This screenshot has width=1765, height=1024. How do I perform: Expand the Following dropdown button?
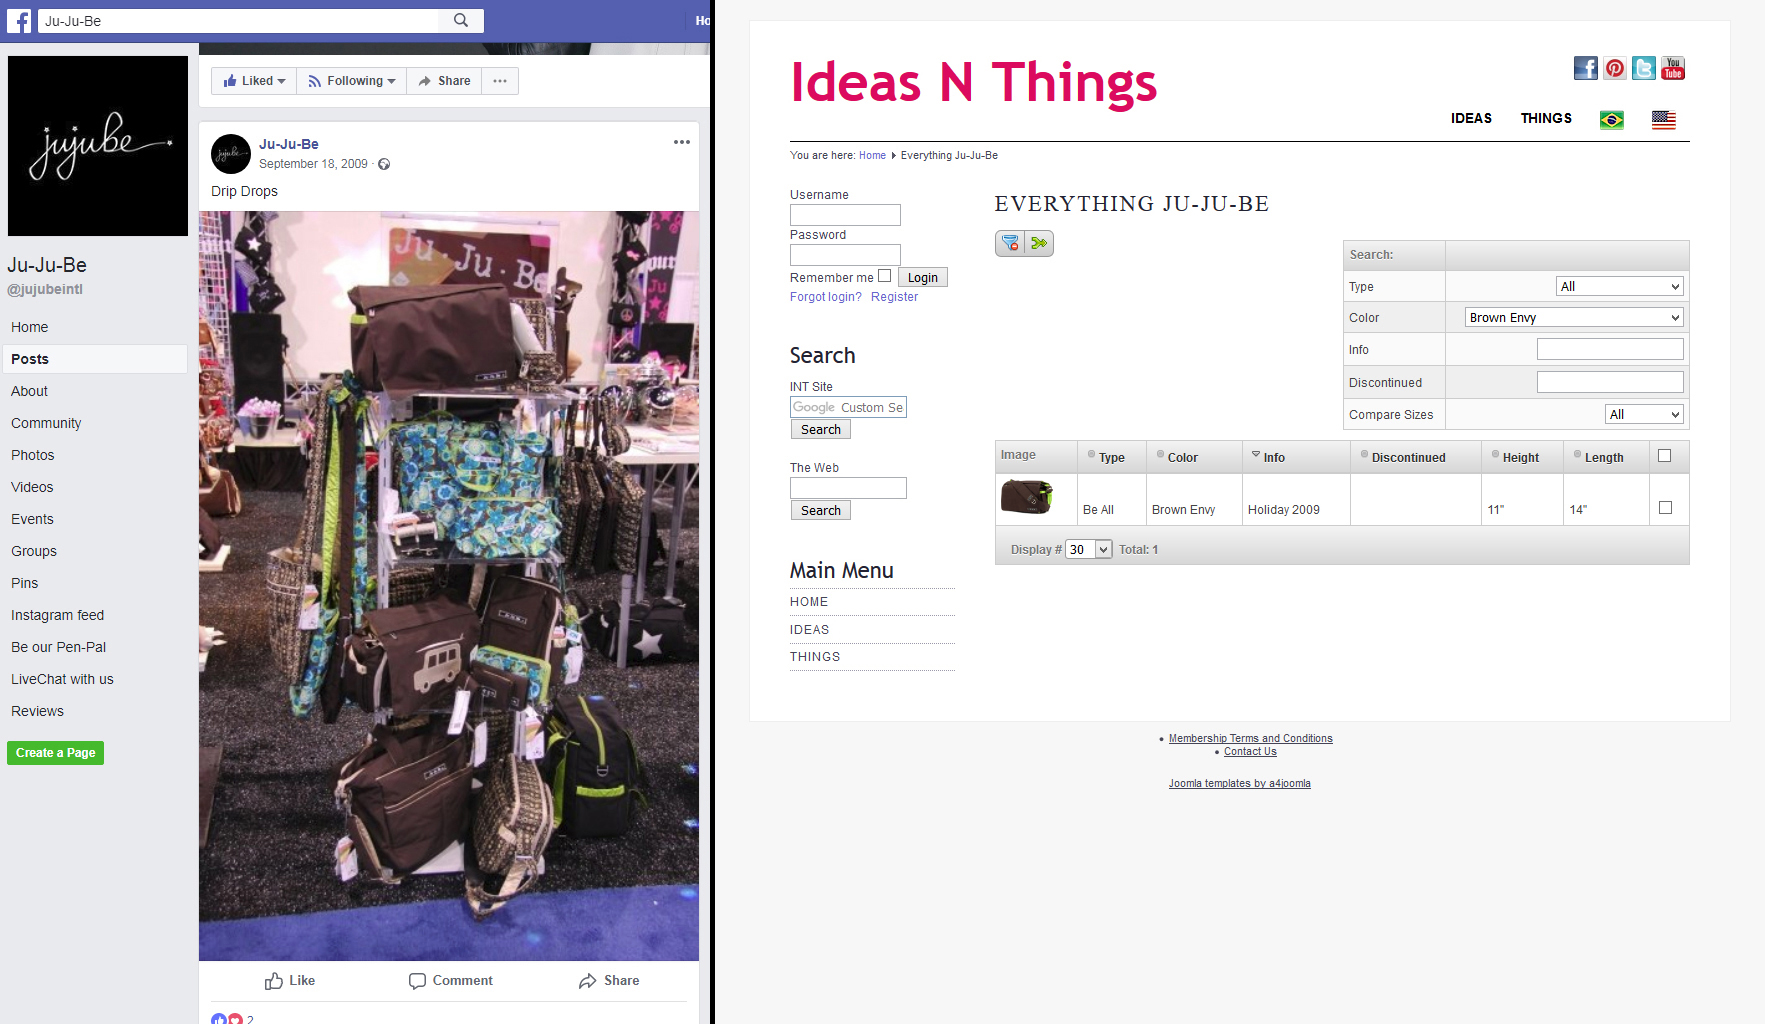(x=352, y=81)
